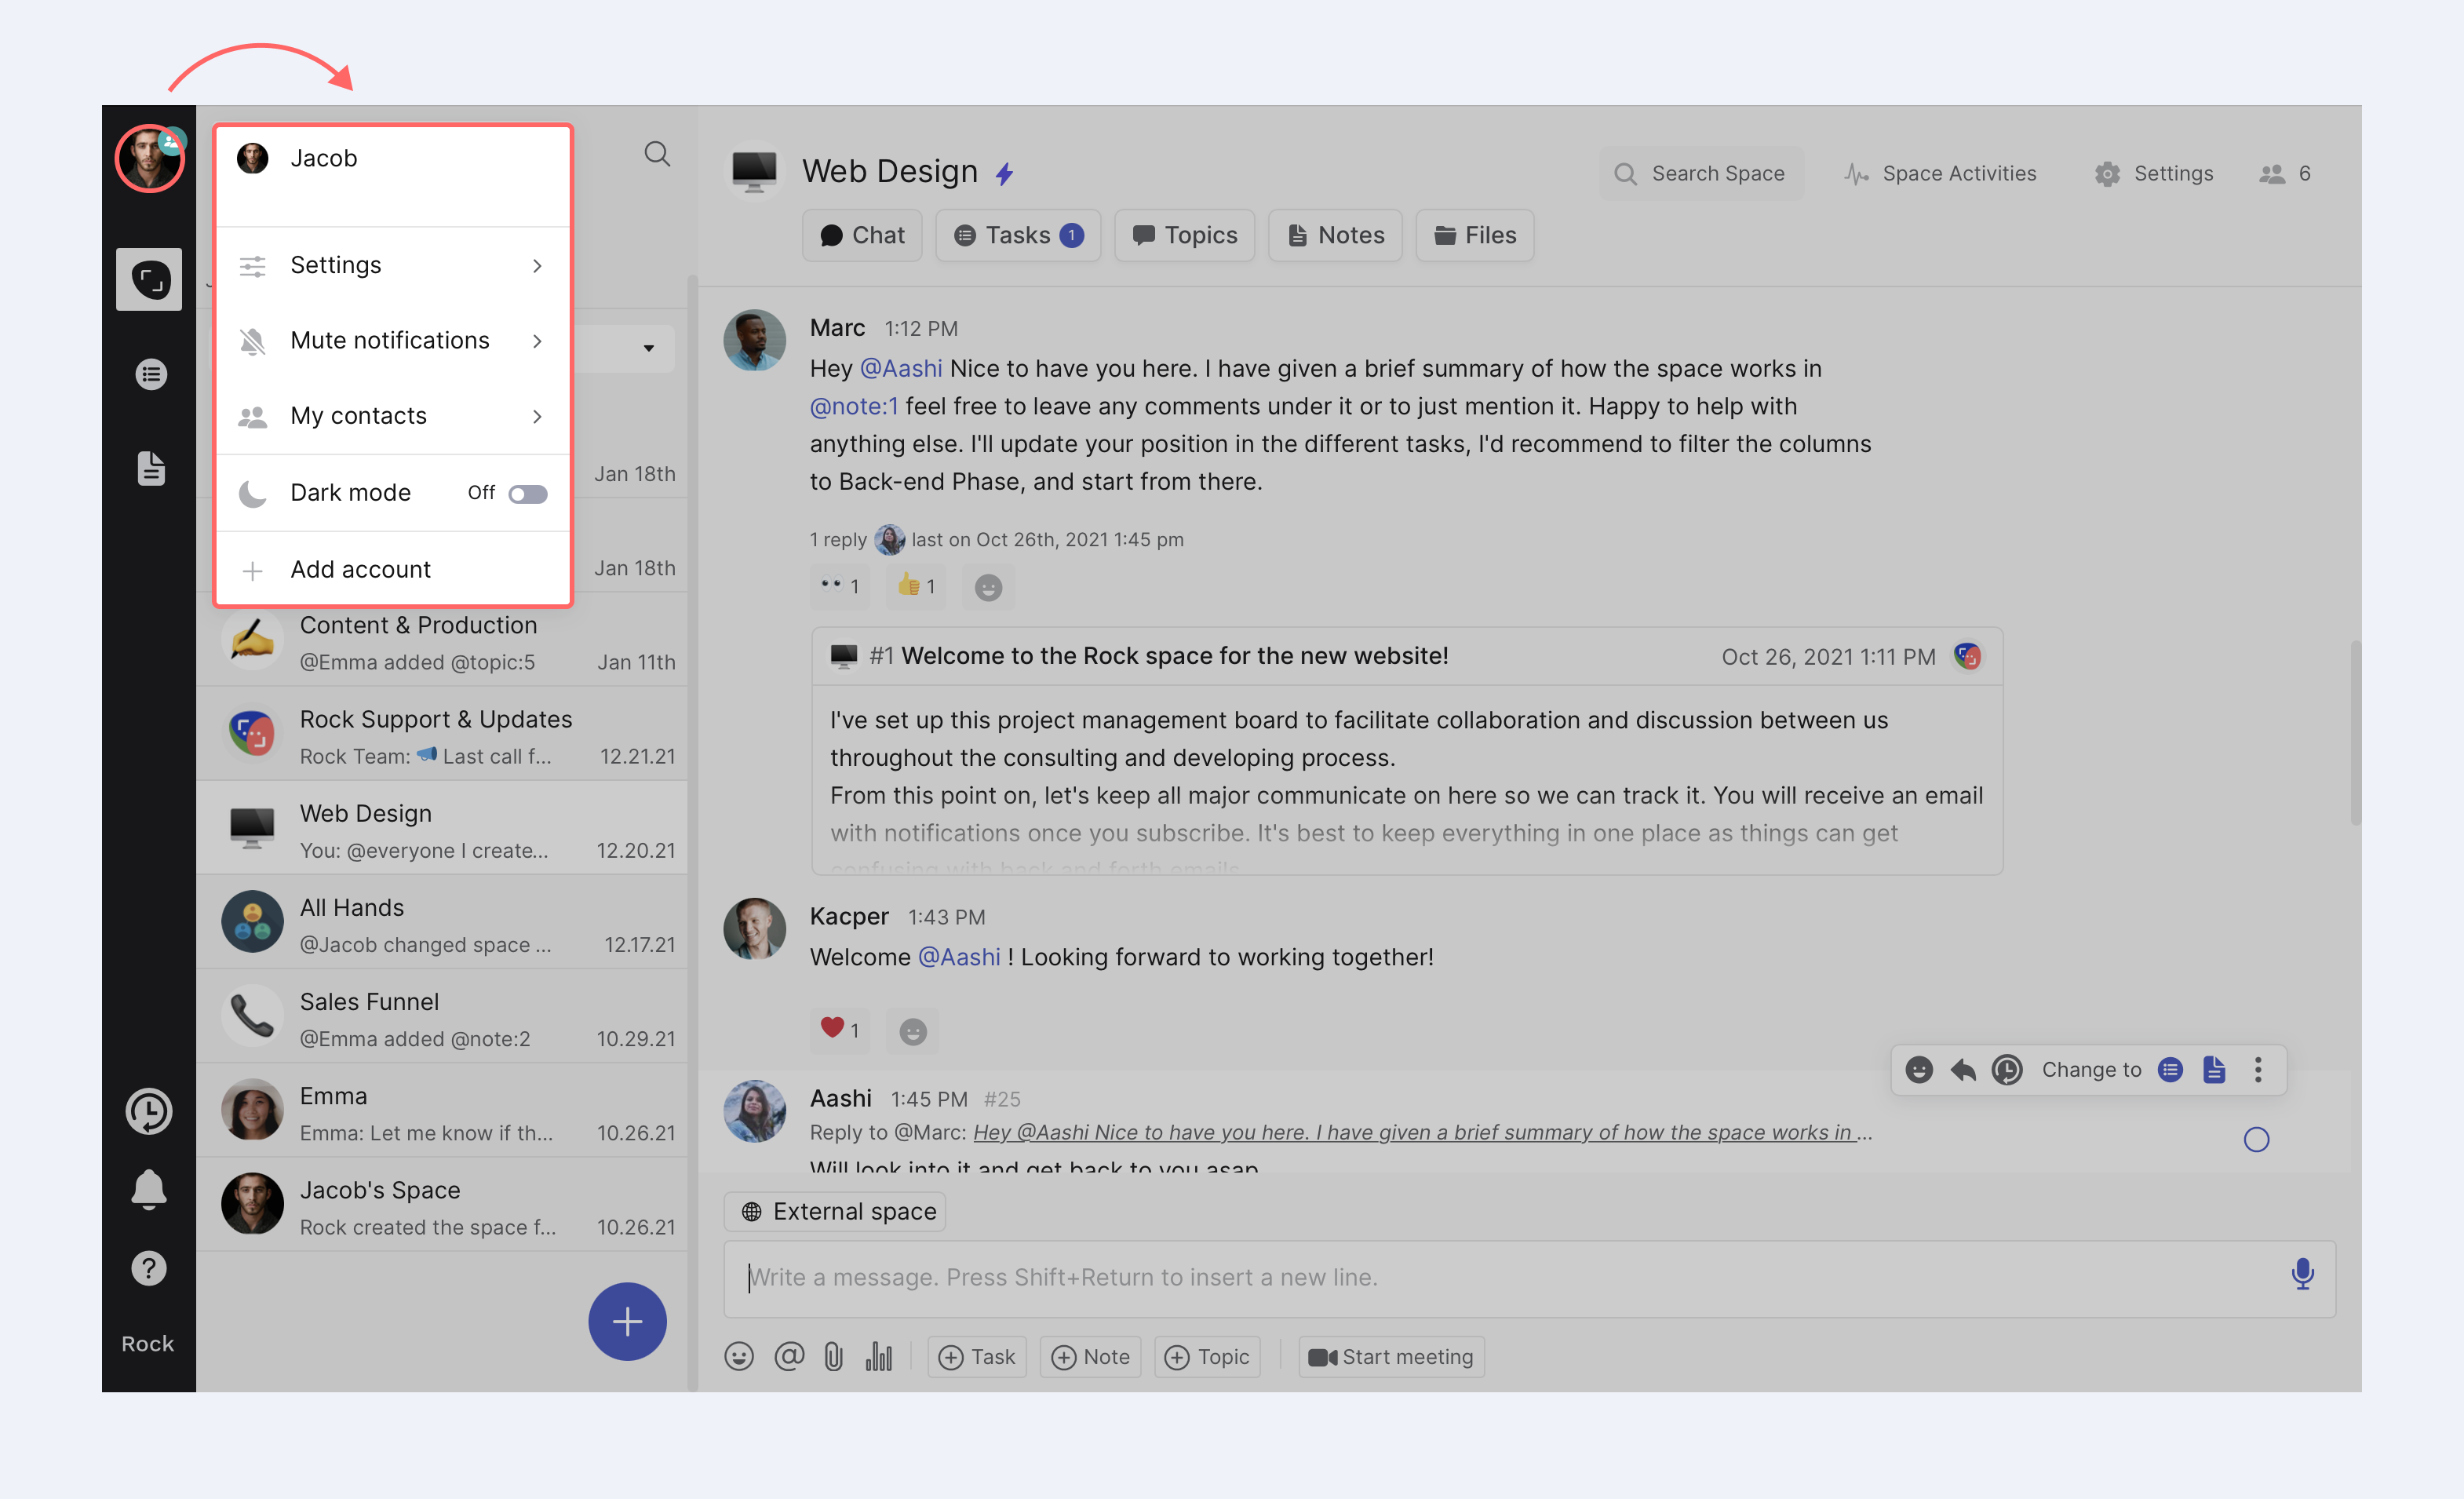Image resolution: width=2464 pixels, height=1499 pixels.
Task: Open the notifications bell in sidebar
Action: [149, 1189]
